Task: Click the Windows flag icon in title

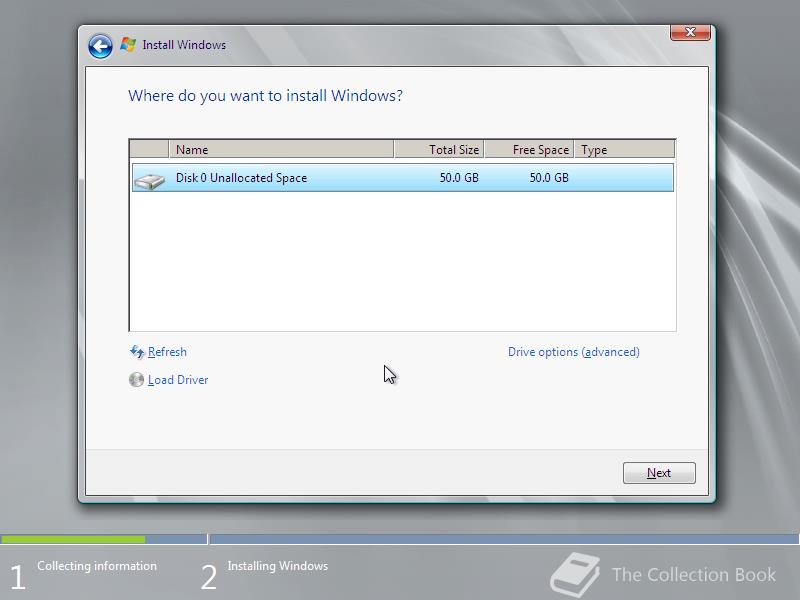Action: [128, 45]
